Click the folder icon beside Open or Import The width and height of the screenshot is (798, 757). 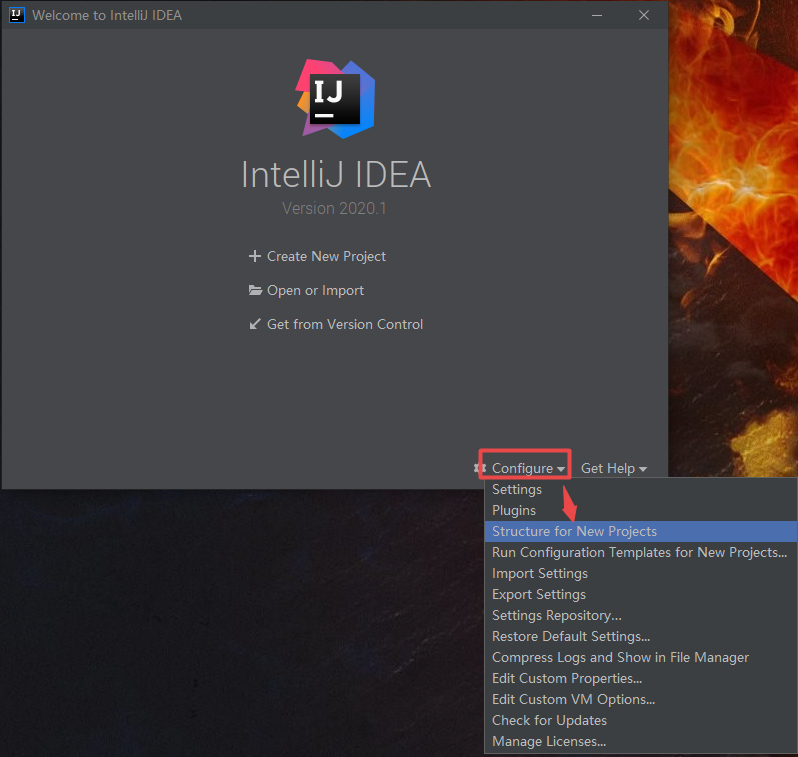(255, 290)
